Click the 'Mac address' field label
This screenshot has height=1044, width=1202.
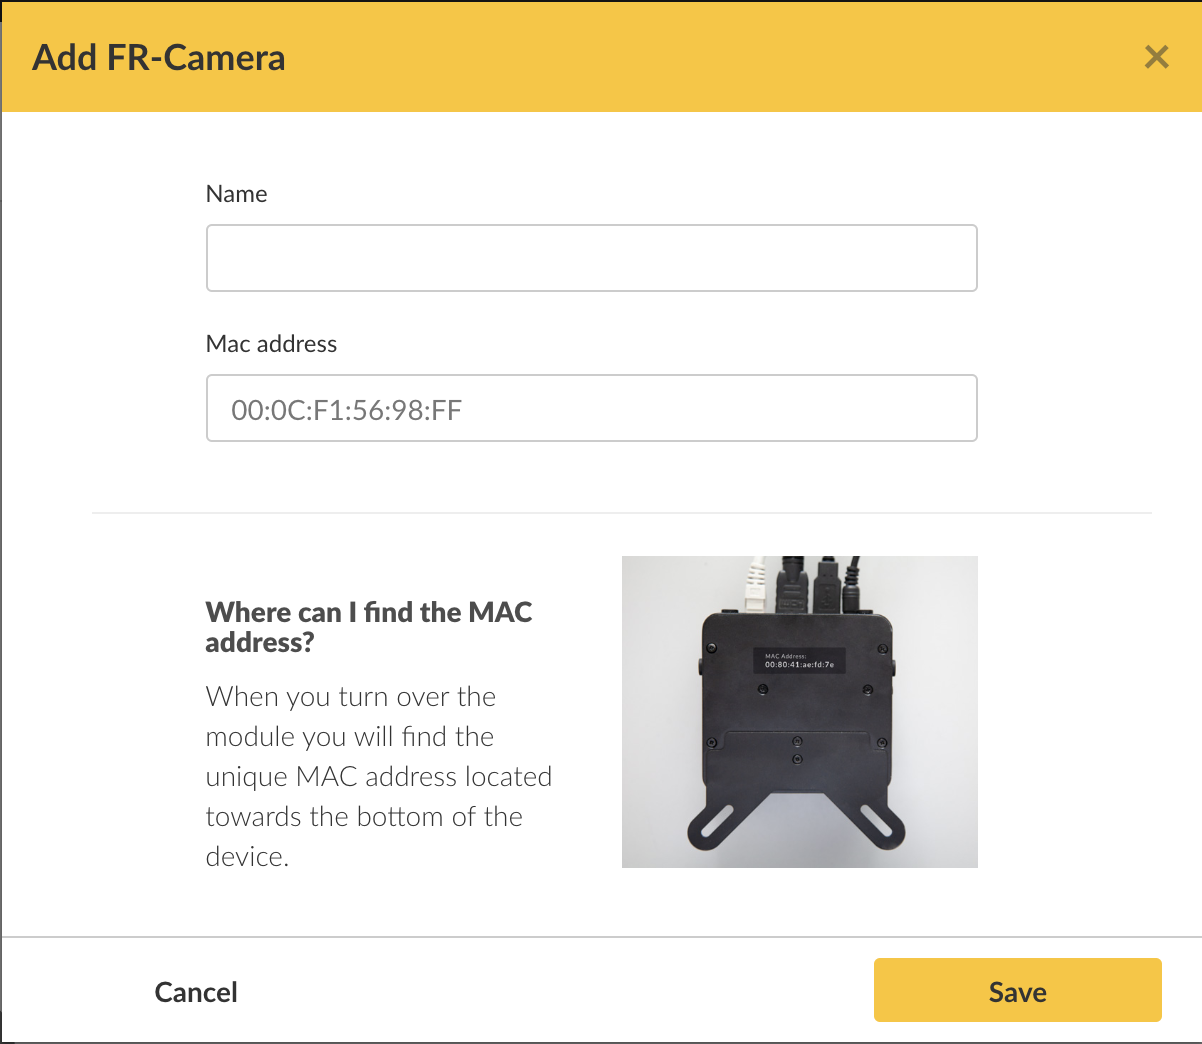[x=271, y=344]
